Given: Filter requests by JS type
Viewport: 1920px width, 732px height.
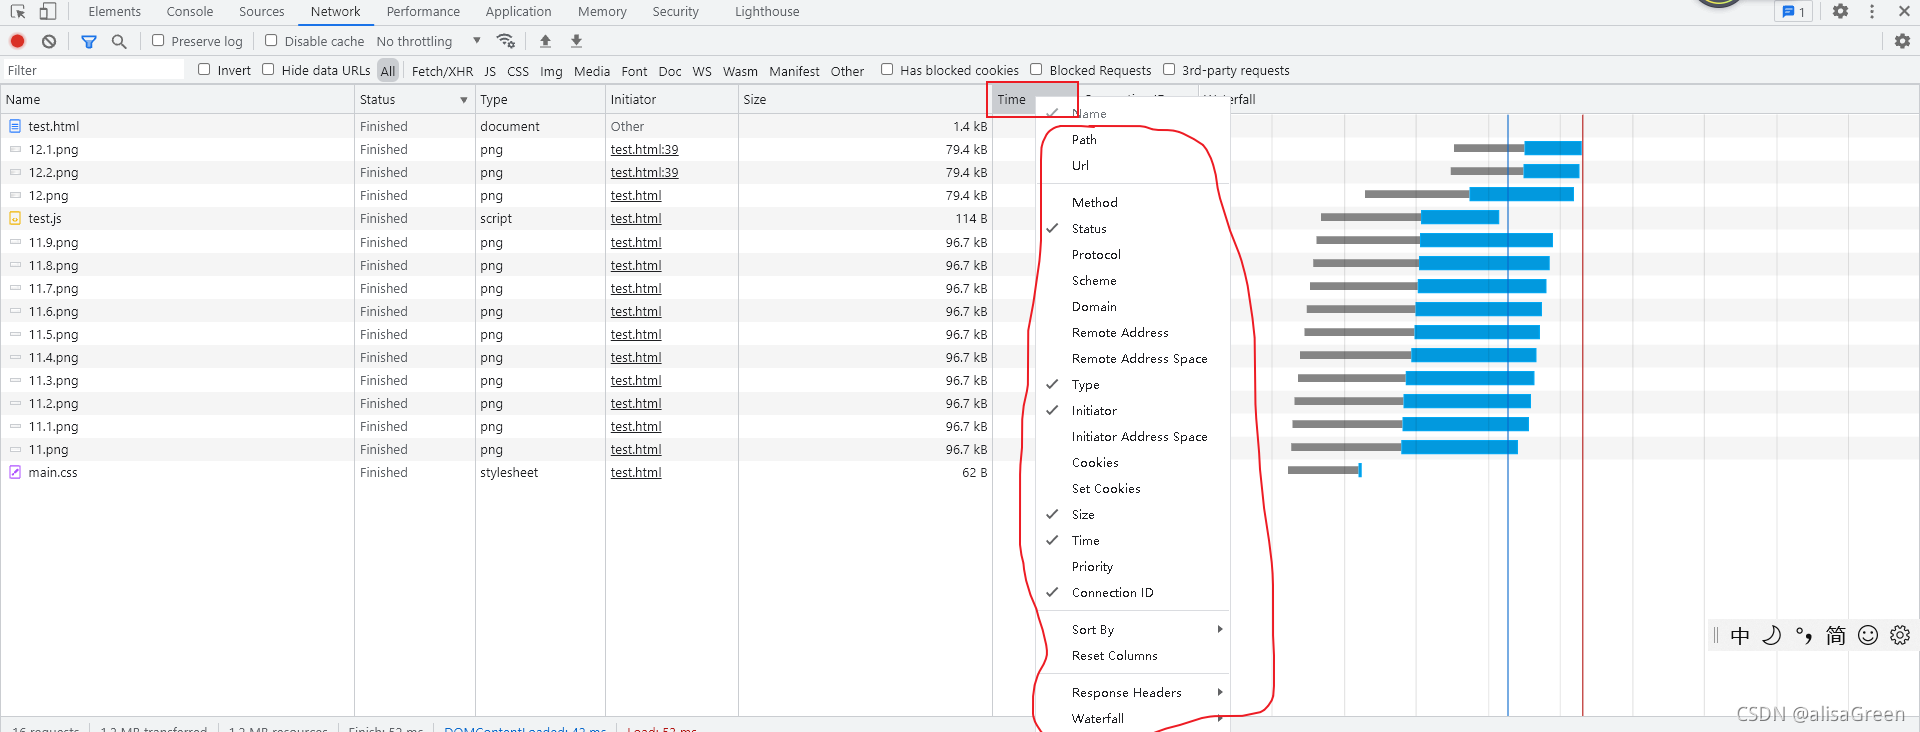Looking at the screenshot, I should point(490,71).
